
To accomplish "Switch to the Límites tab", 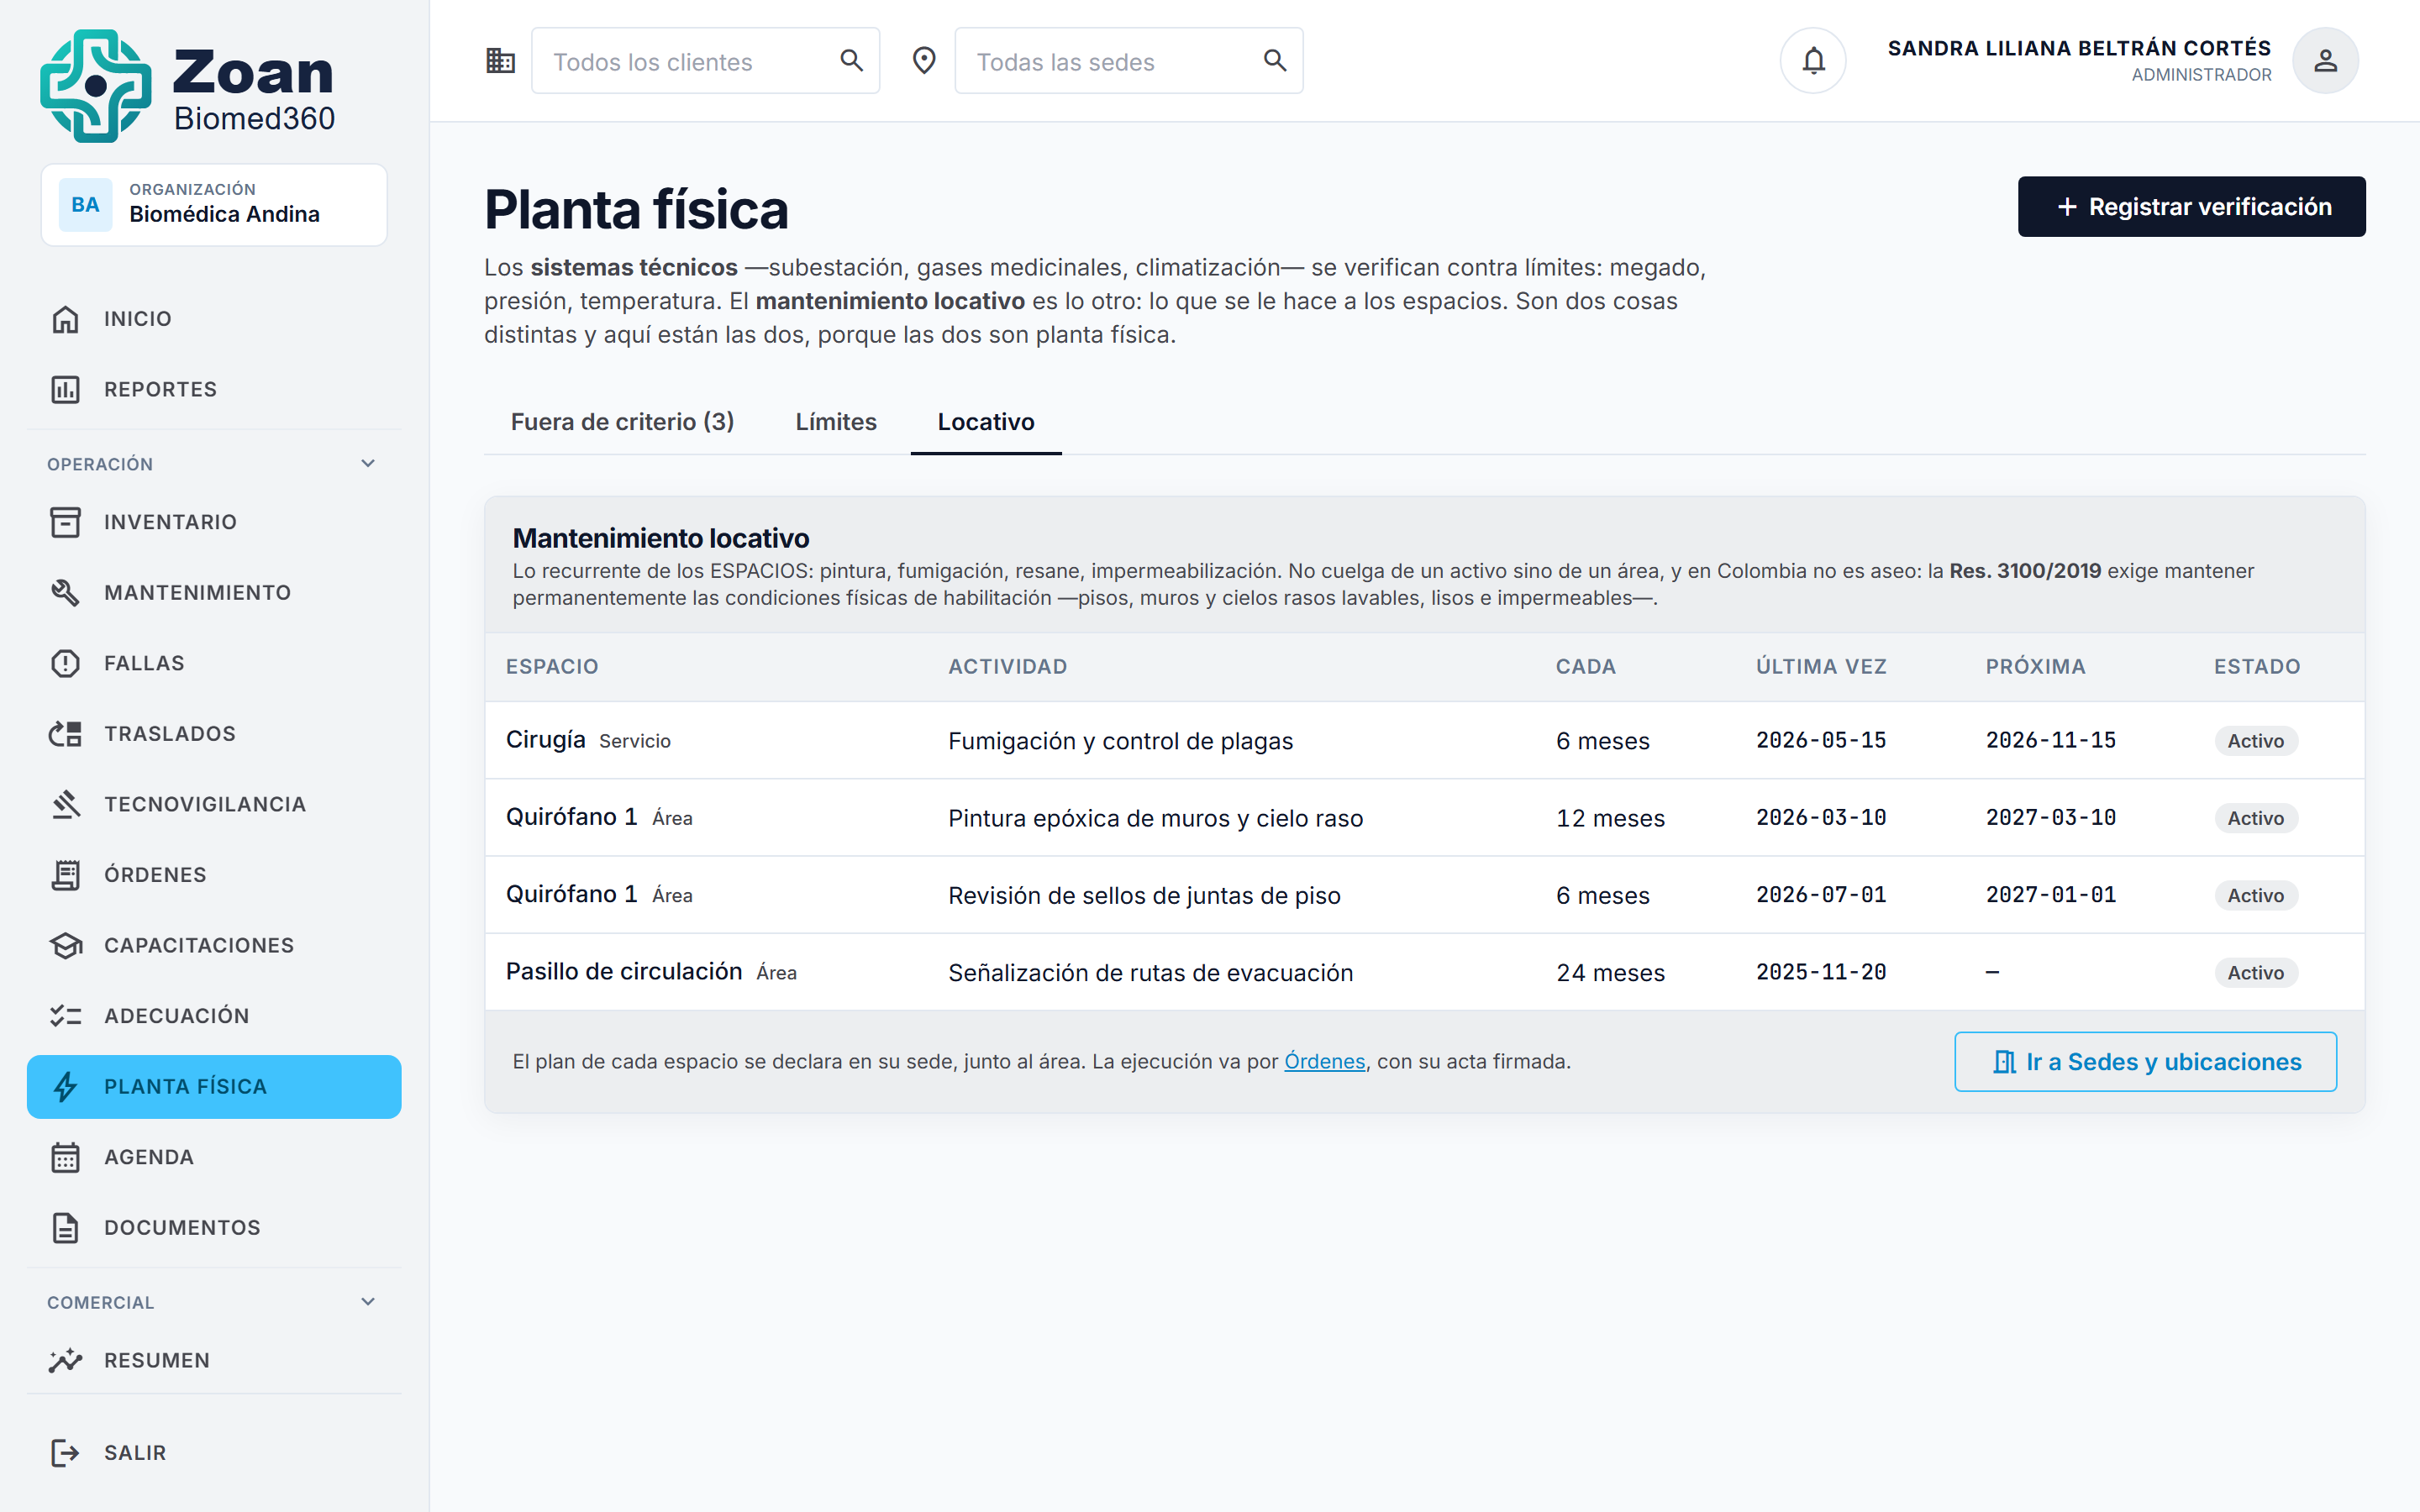I will 836,422.
